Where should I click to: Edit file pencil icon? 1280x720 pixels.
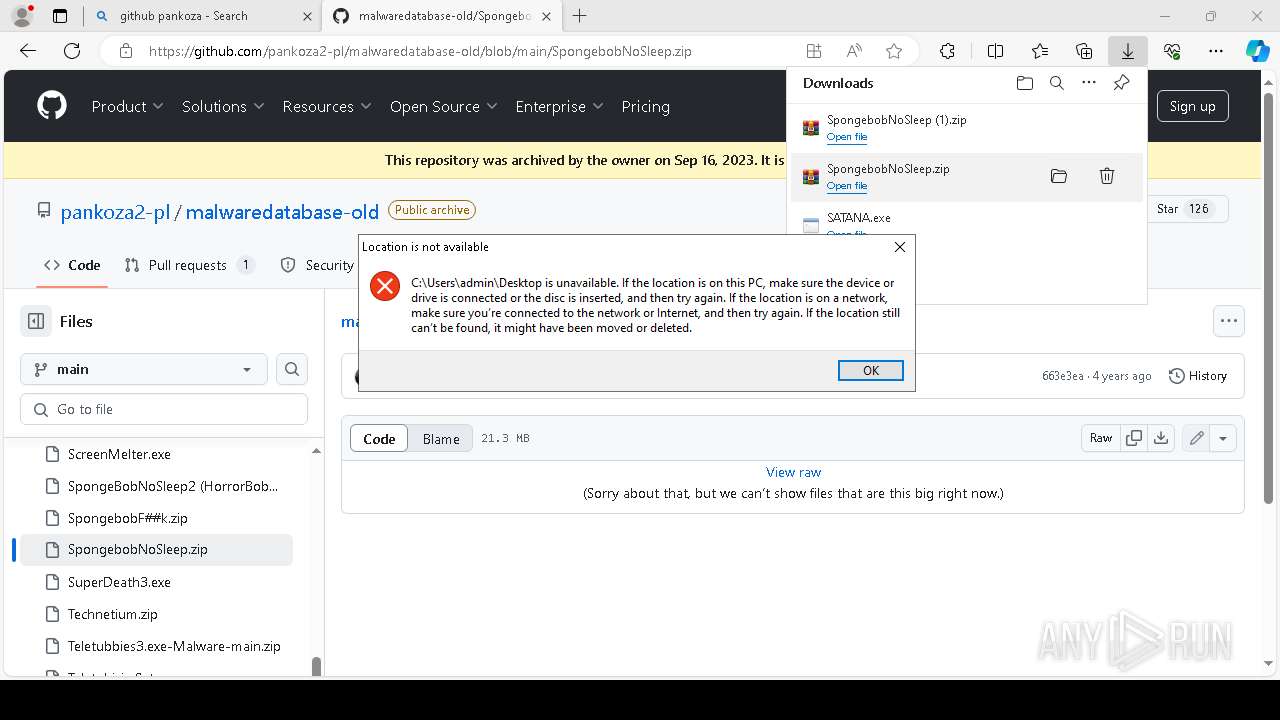pyautogui.click(x=1196, y=438)
